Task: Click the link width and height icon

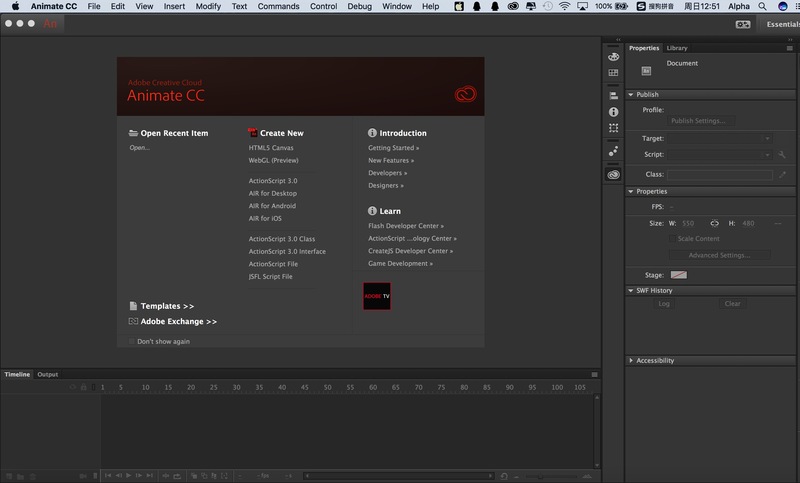Action: 714,223
